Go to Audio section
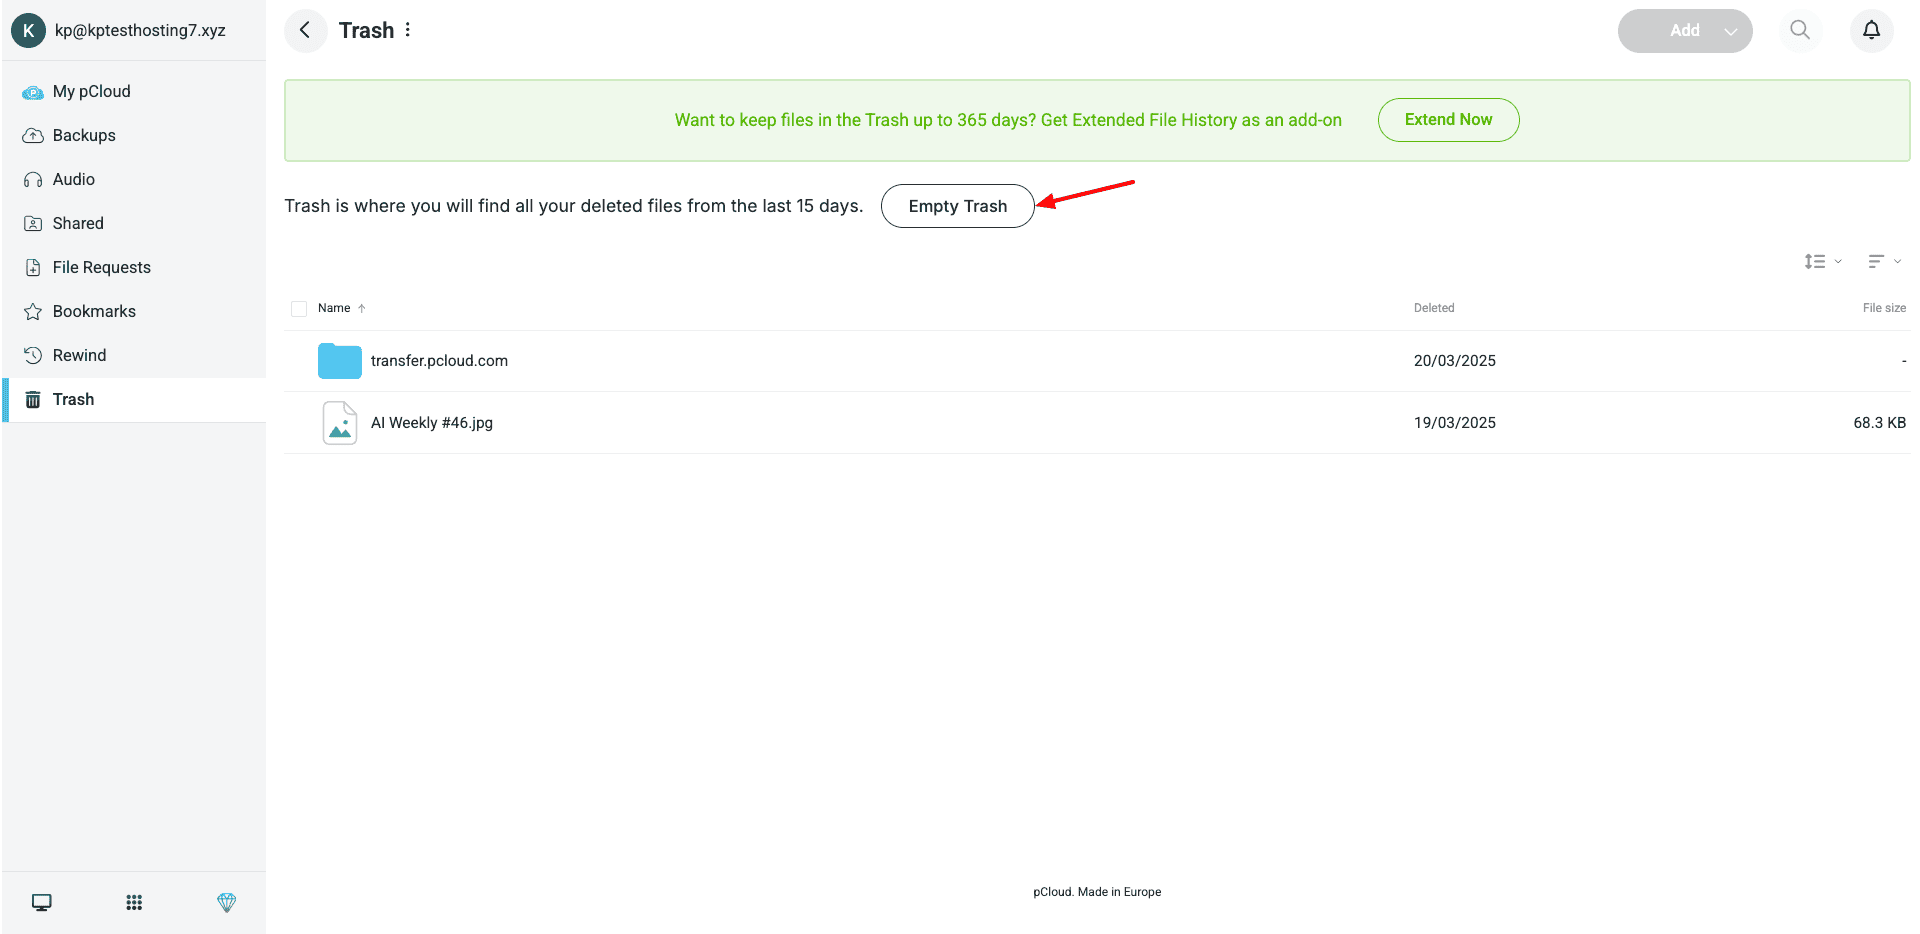The image size is (1920, 934). click(134, 179)
